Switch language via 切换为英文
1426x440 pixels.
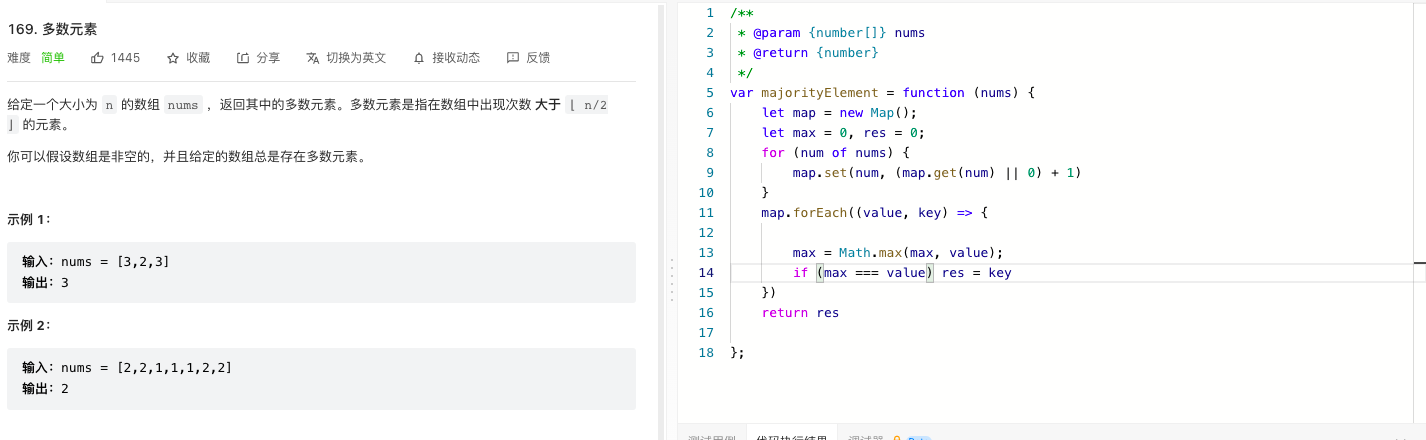point(356,58)
